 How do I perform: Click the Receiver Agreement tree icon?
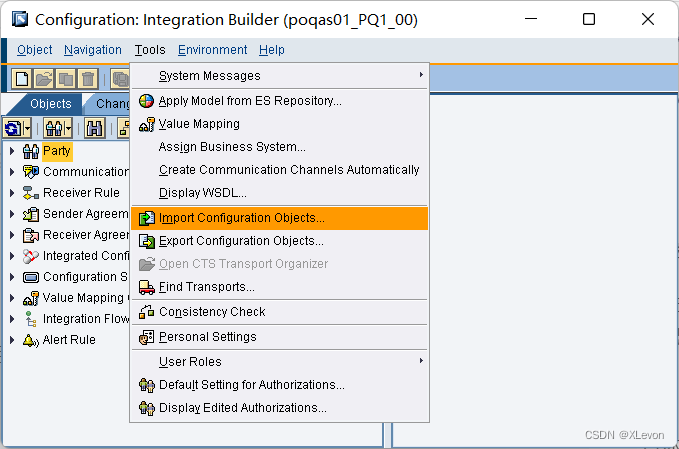pyautogui.click(x=31, y=235)
